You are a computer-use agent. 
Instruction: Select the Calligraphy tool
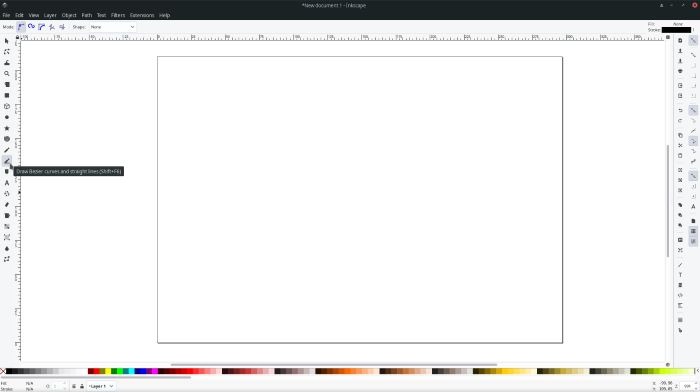[x=7, y=172]
